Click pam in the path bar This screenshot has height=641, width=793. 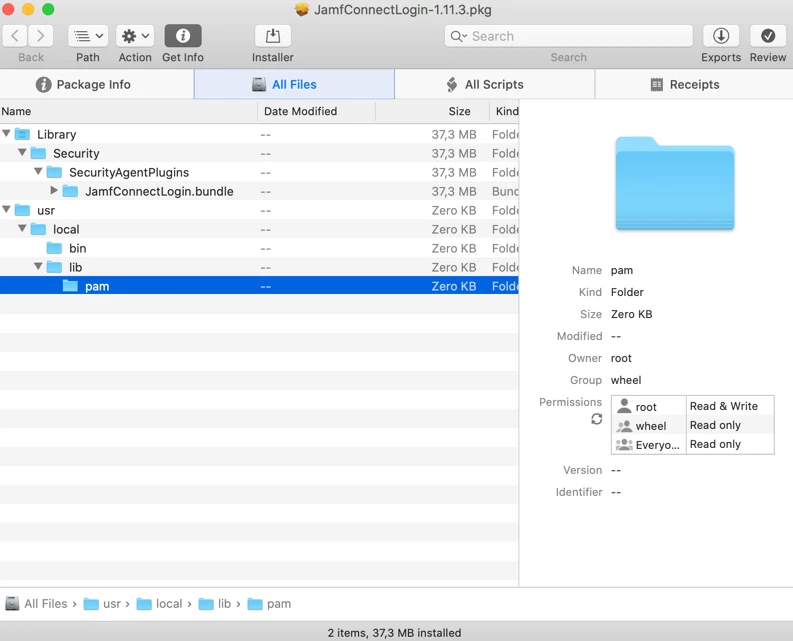pyautogui.click(x=269, y=604)
